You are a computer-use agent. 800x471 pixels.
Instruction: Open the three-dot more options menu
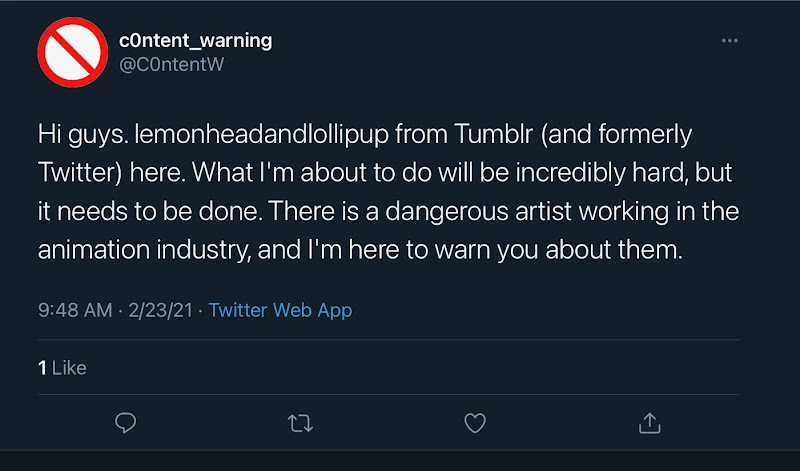730,40
